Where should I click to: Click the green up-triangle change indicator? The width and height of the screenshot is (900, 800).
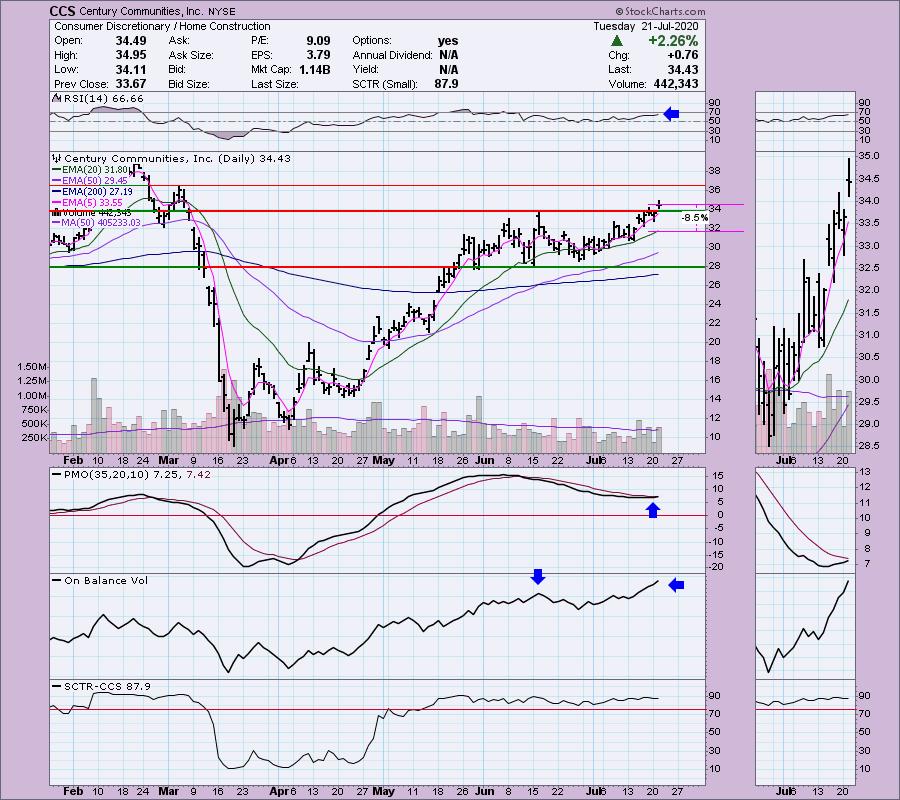tap(617, 41)
